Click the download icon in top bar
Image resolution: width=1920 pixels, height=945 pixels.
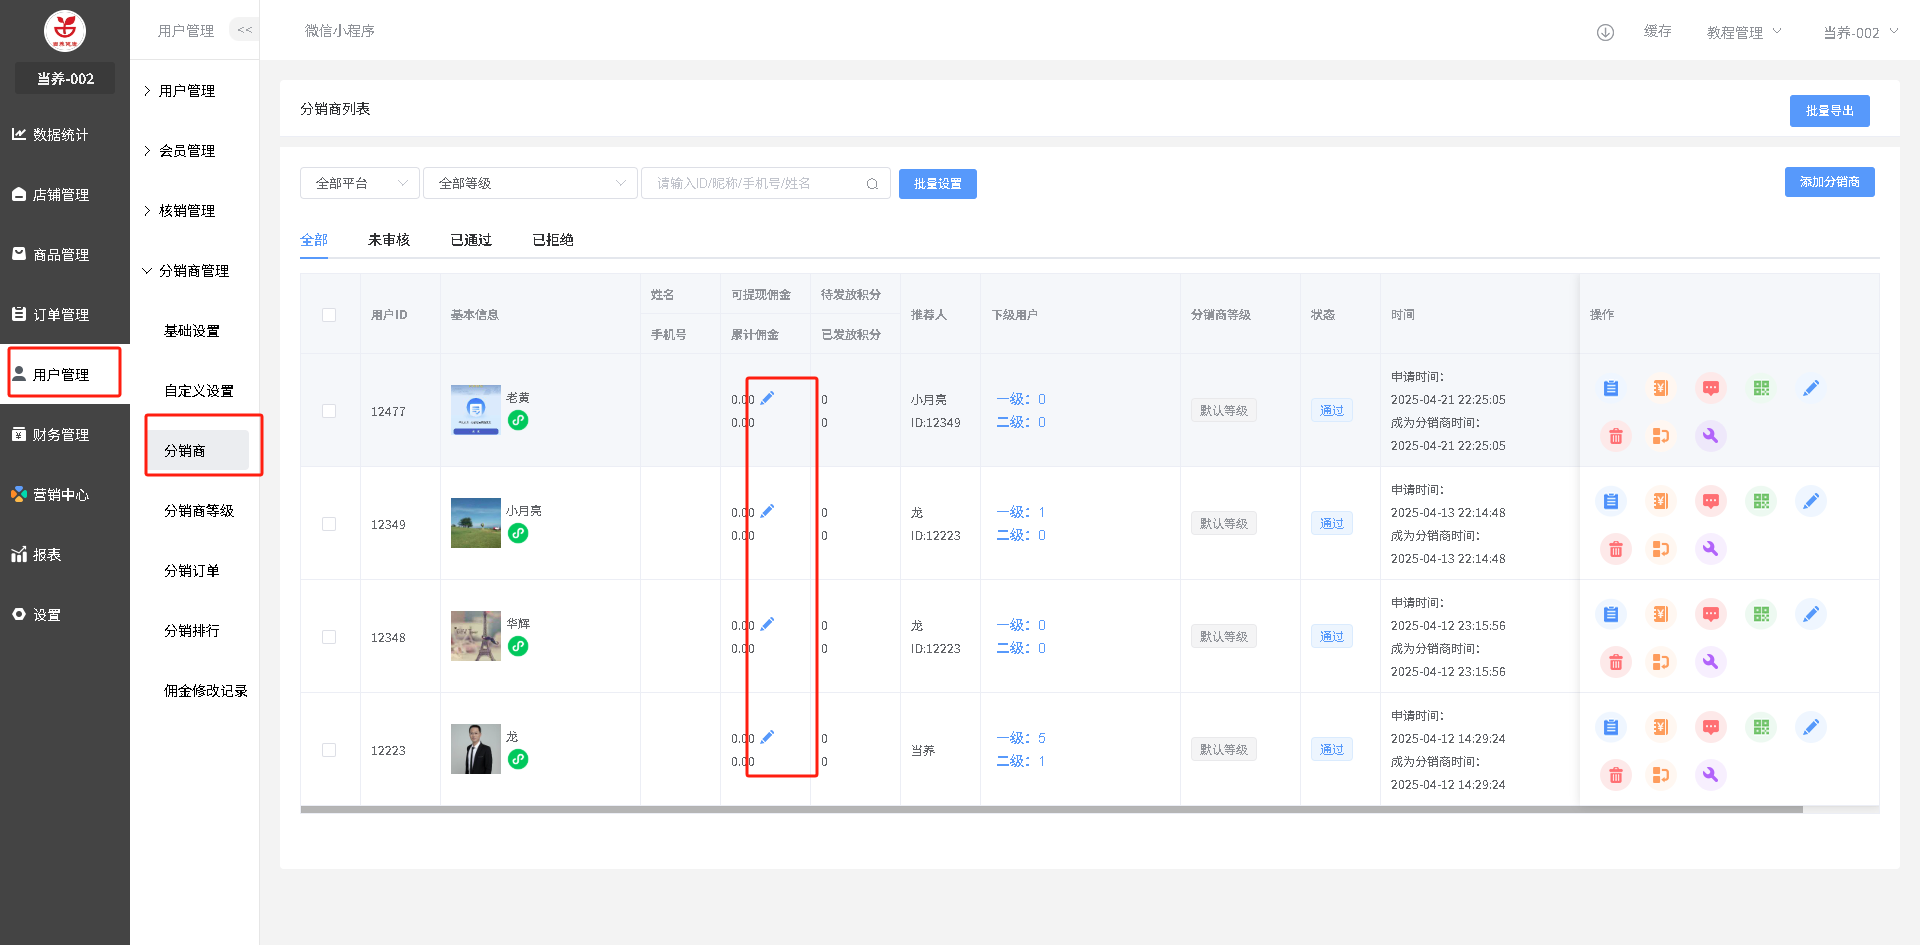click(x=1605, y=32)
